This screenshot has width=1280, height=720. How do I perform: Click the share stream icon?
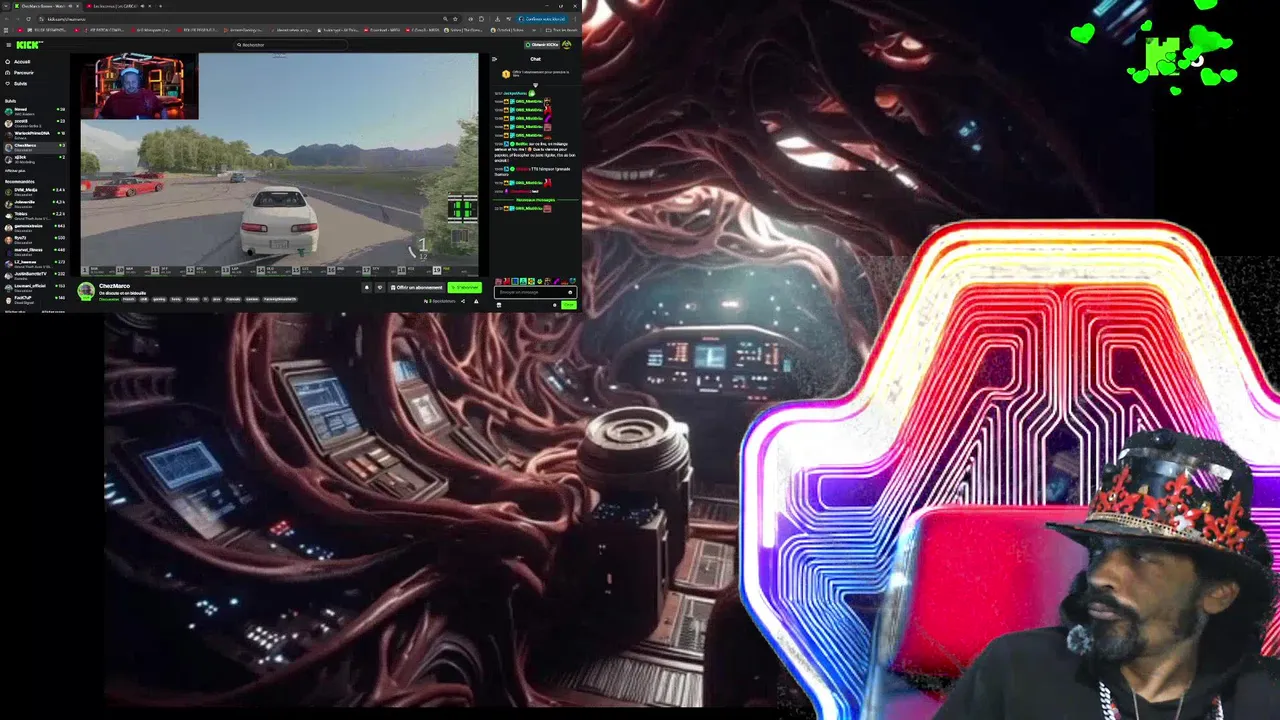coord(463,301)
